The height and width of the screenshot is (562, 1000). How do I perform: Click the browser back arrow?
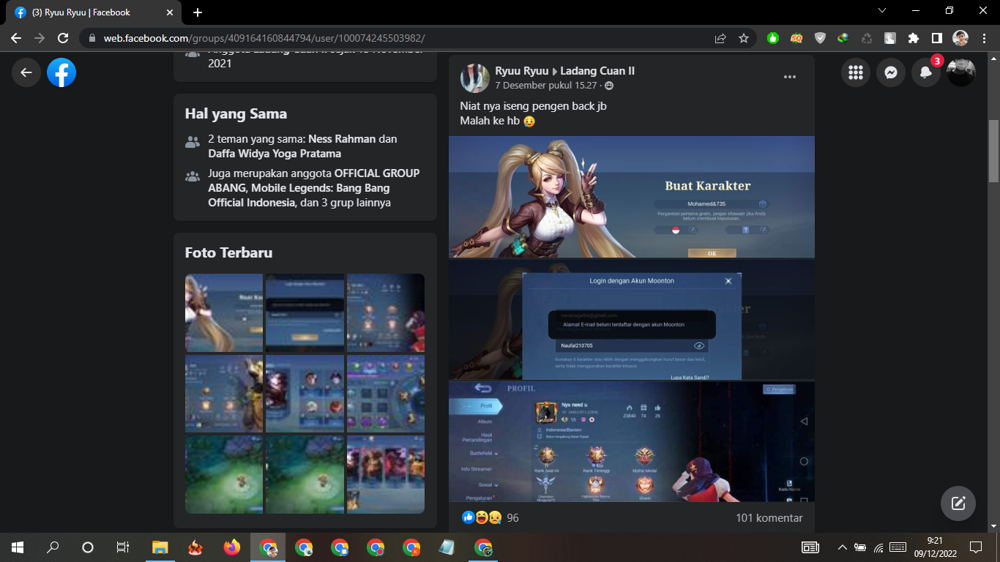[x=16, y=38]
